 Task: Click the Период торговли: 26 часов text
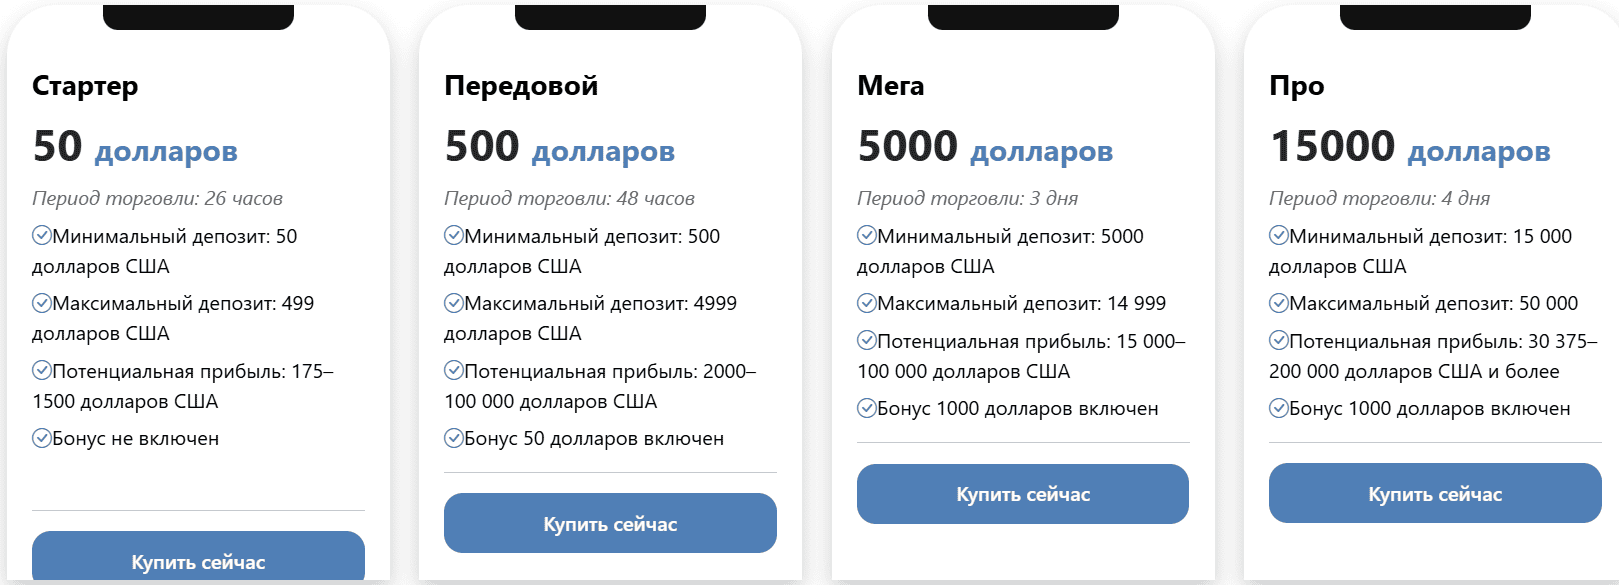(158, 198)
